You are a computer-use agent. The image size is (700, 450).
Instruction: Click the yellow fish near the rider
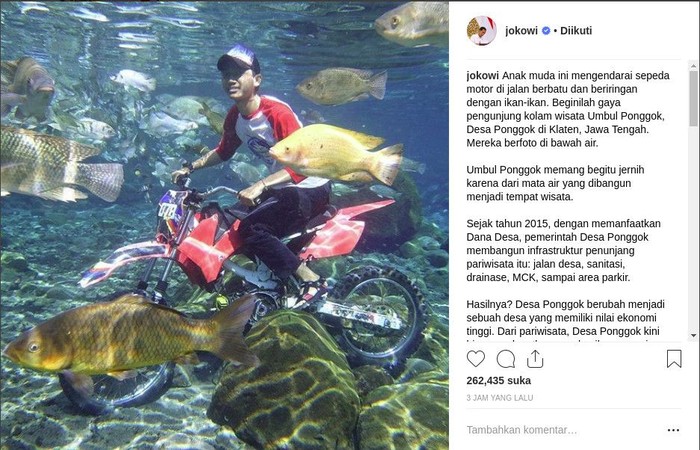tap(336, 153)
